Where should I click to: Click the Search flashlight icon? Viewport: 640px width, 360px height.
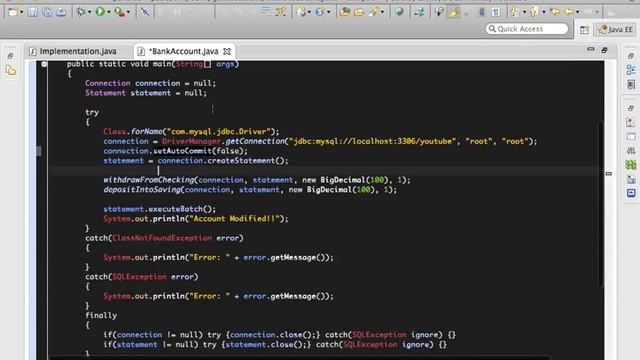373,12
